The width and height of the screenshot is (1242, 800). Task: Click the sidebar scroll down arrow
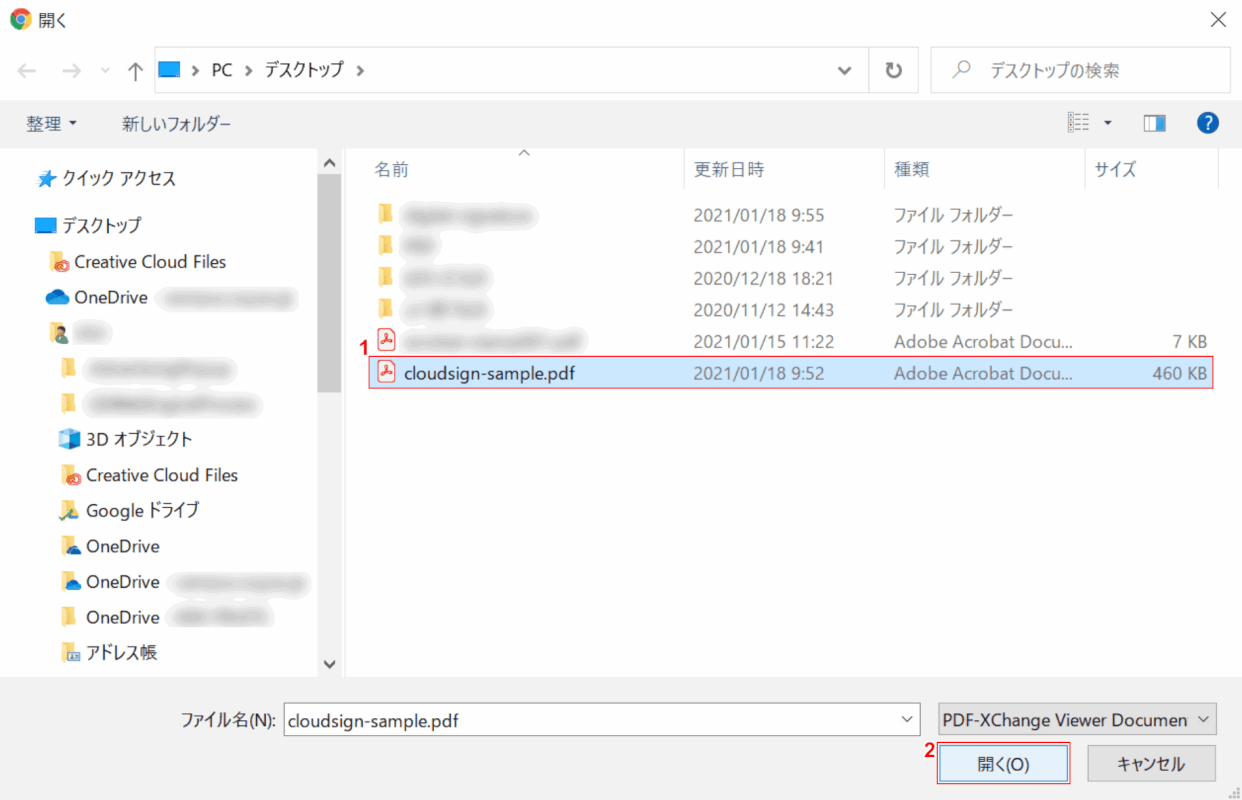pyautogui.click(x=329, y=663)
